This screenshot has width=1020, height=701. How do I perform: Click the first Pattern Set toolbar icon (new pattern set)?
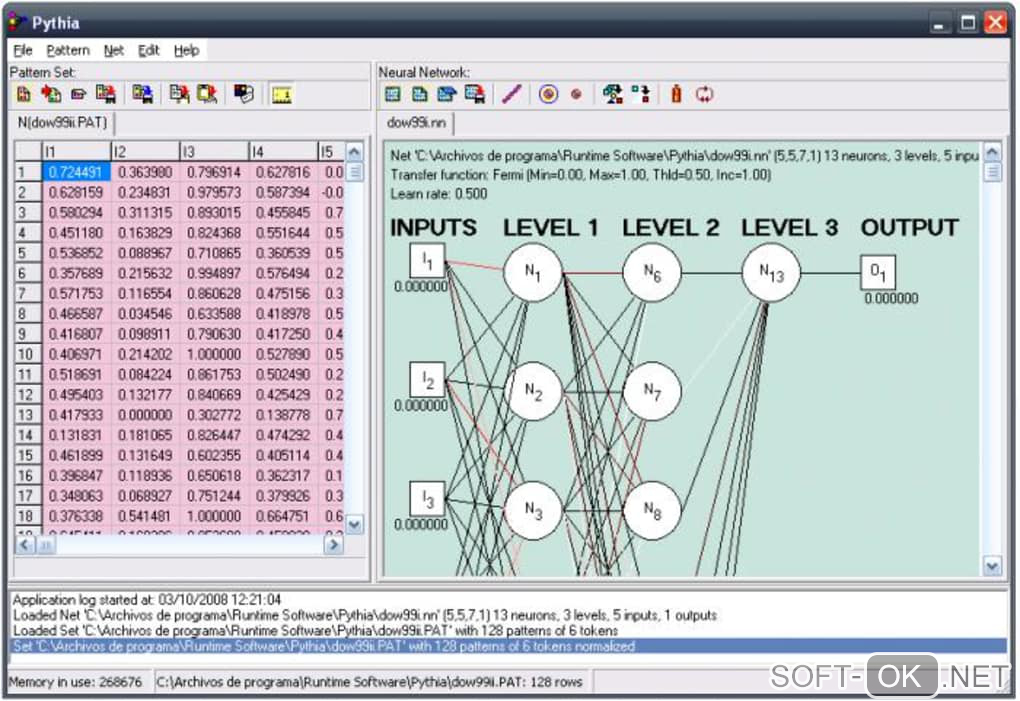pos(24,95)
